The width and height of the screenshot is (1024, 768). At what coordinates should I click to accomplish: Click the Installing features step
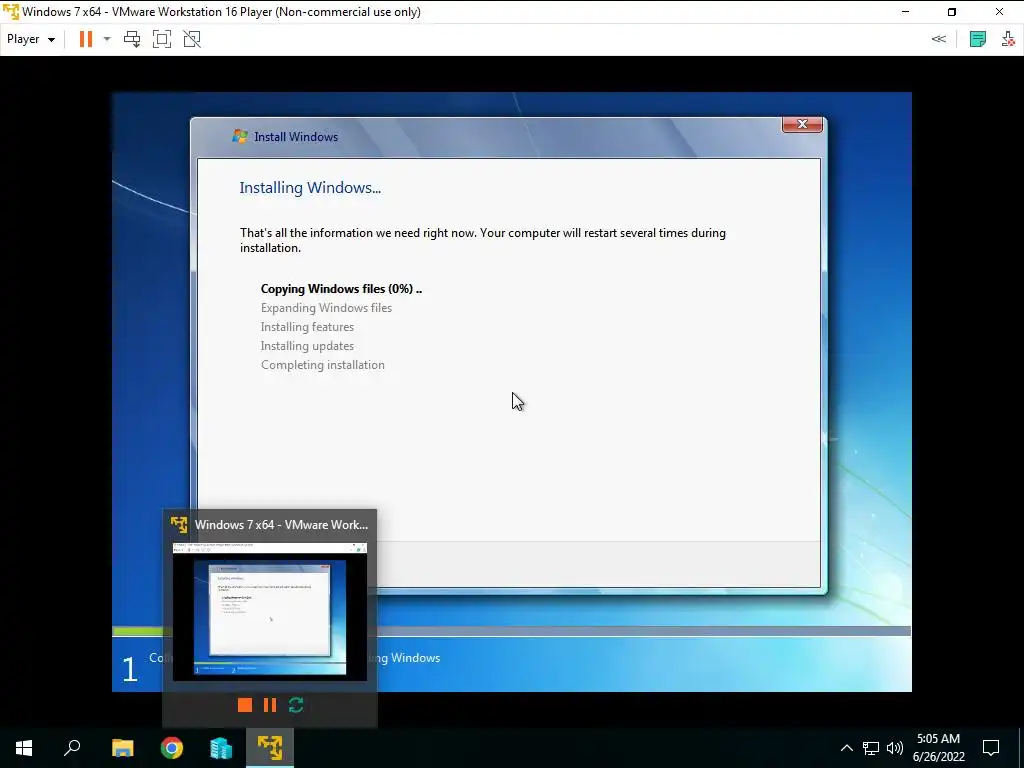pyautogui.click(x=307, y=327)
